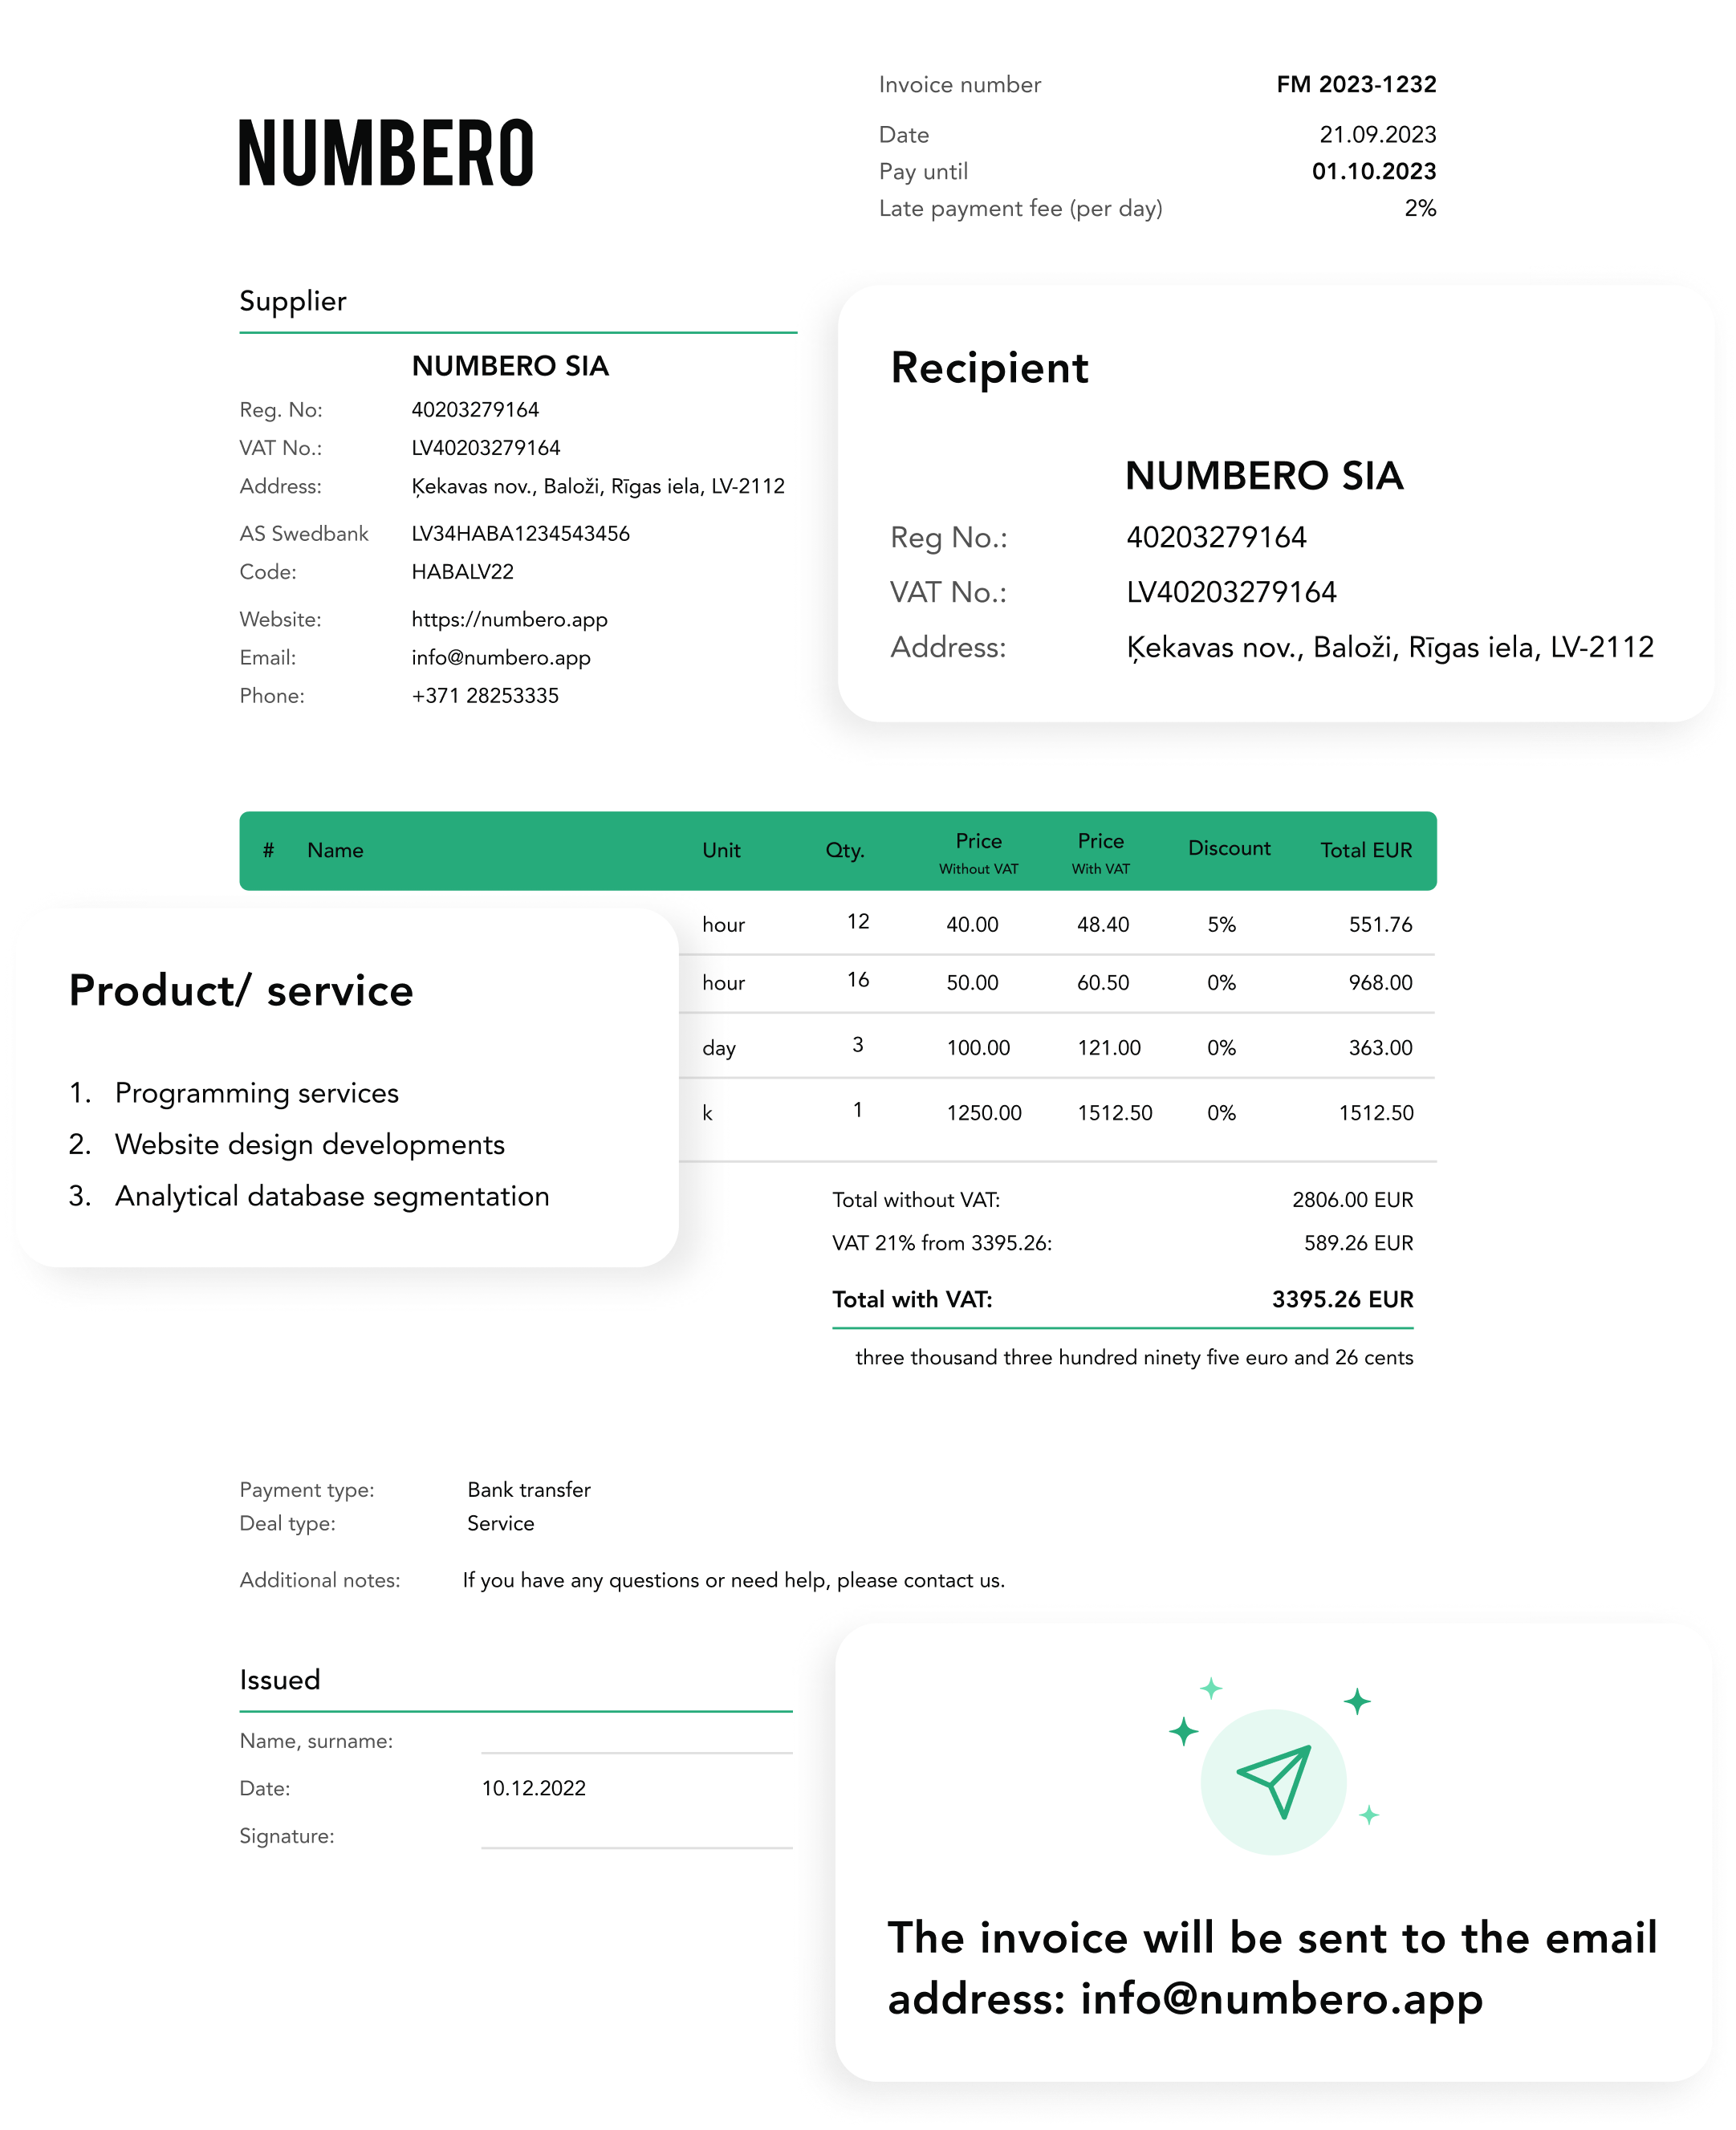Click the 363.00 total cell
Screen dimensions: 1736x2130
[1380, 1047]
